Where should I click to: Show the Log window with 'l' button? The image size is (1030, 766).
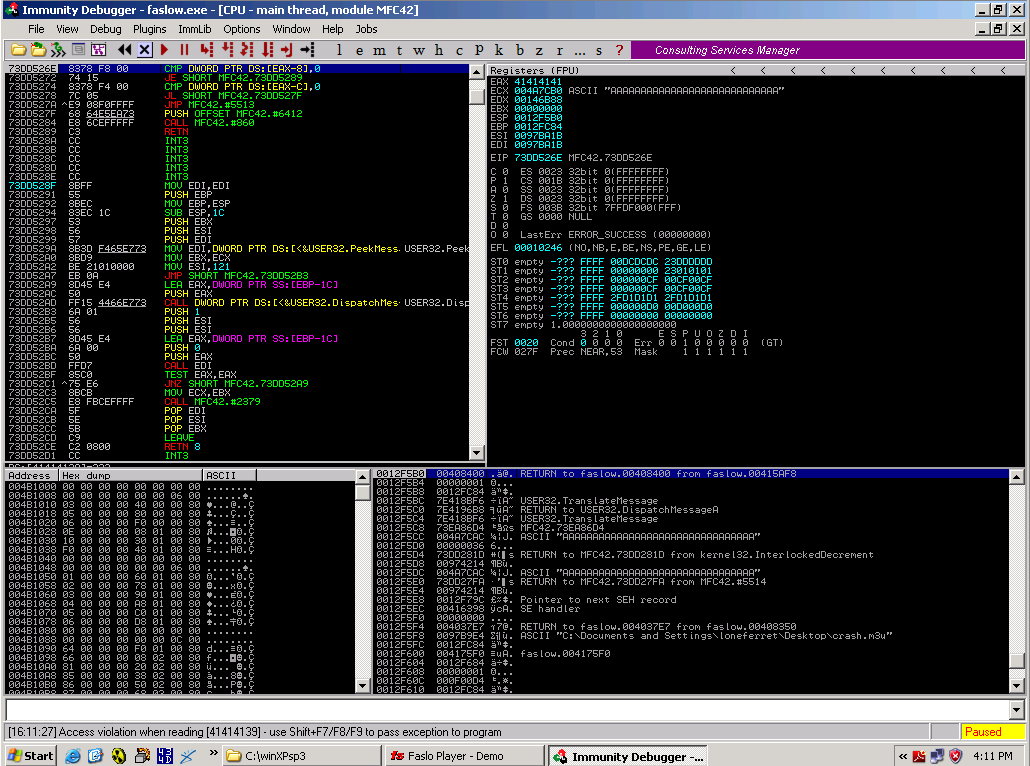(x=339, y=50)
